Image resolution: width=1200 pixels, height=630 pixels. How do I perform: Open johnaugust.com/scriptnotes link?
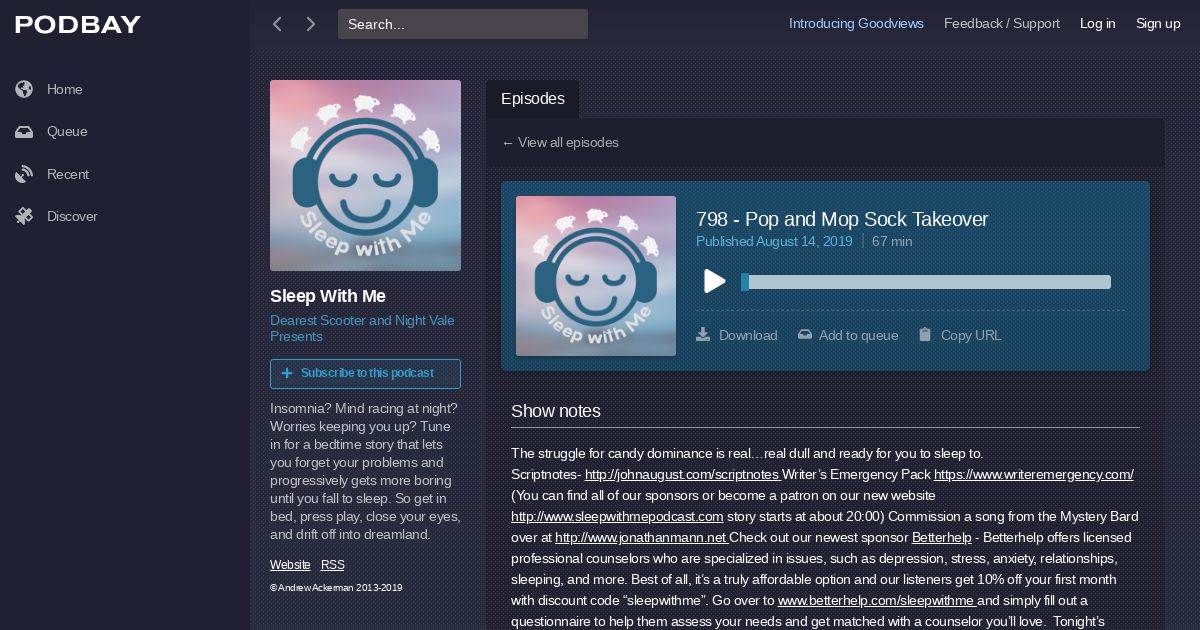[683, 475]
